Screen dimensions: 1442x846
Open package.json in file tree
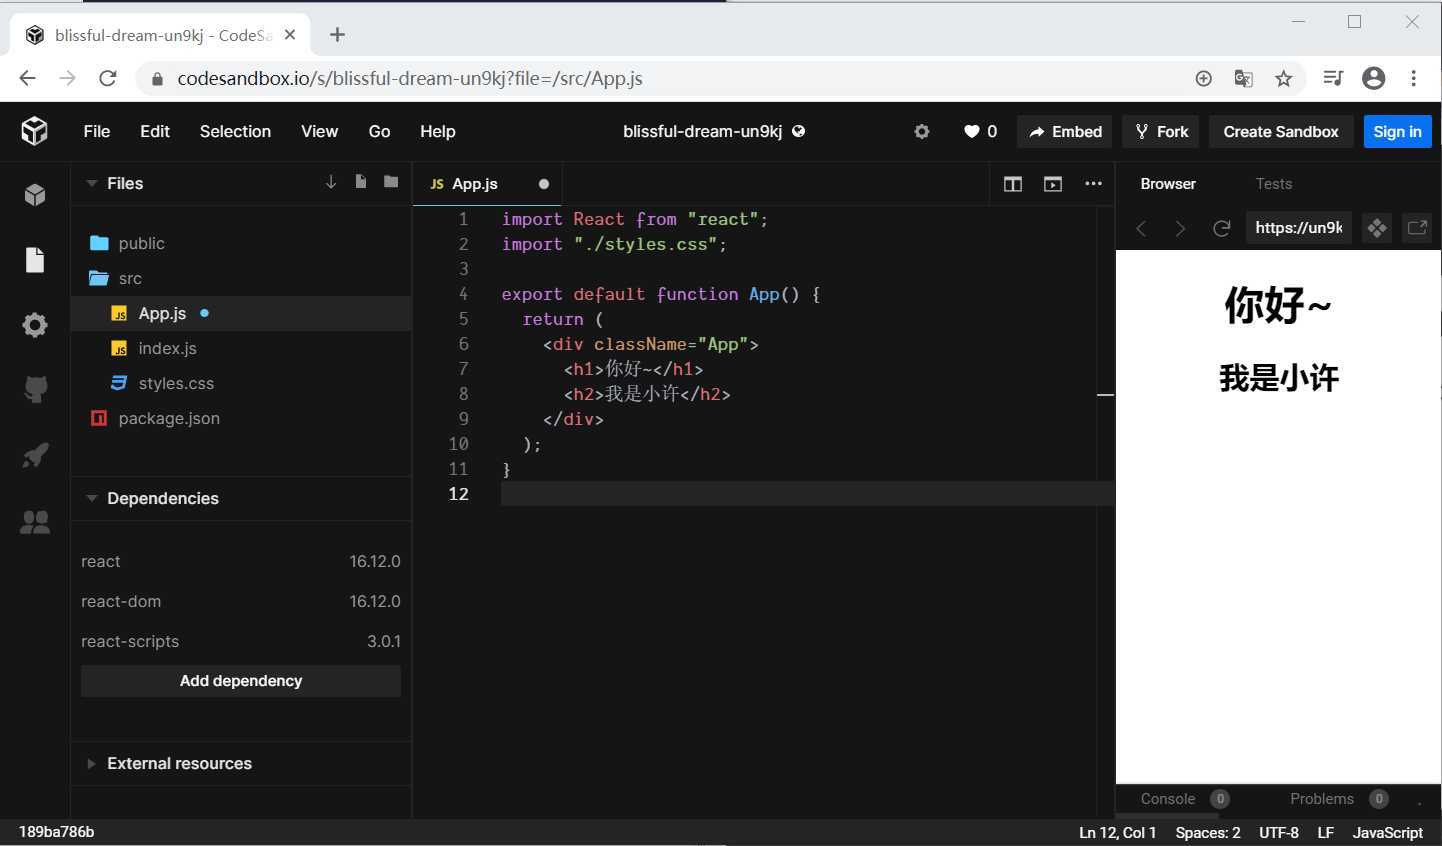pos(241,418)
